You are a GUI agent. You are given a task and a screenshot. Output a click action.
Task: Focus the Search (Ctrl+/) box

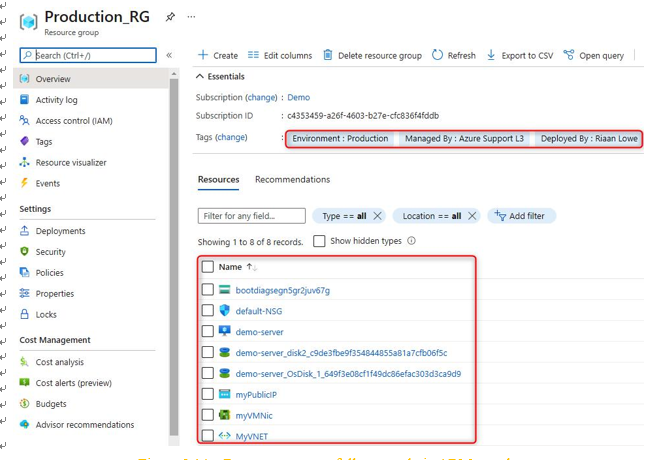88,55
